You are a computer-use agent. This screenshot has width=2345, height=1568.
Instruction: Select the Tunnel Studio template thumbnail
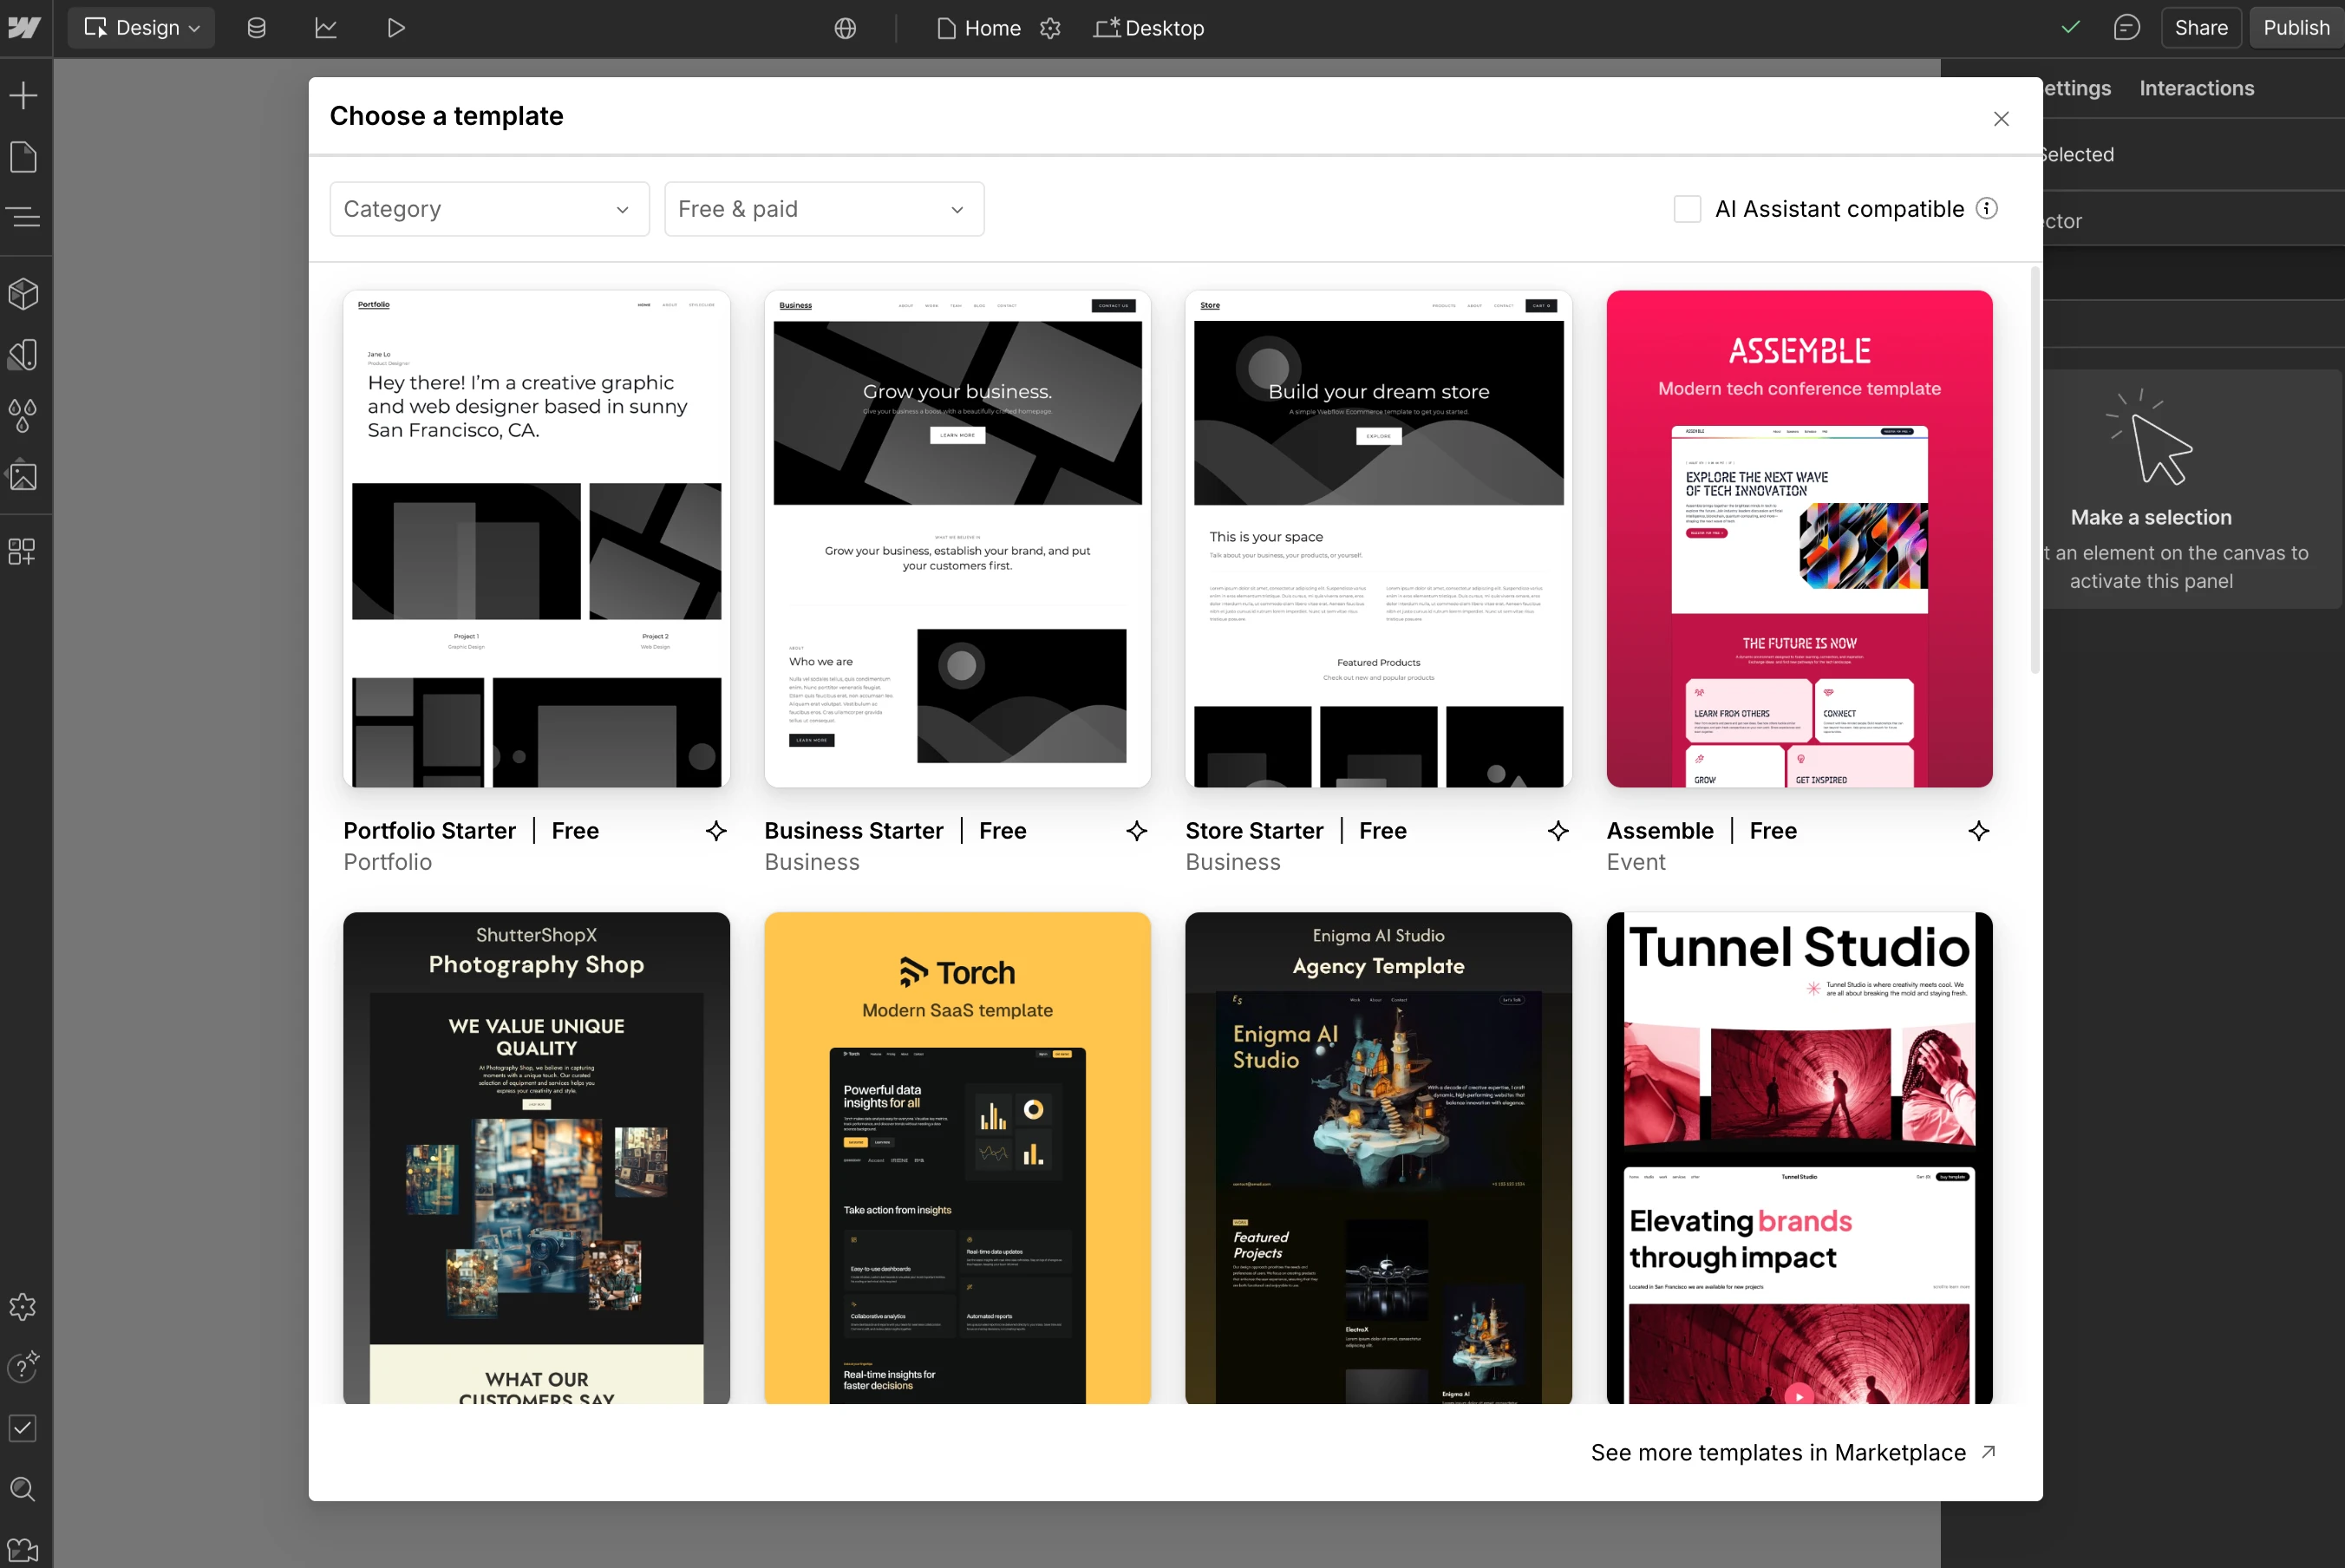pos(1799,1158)
